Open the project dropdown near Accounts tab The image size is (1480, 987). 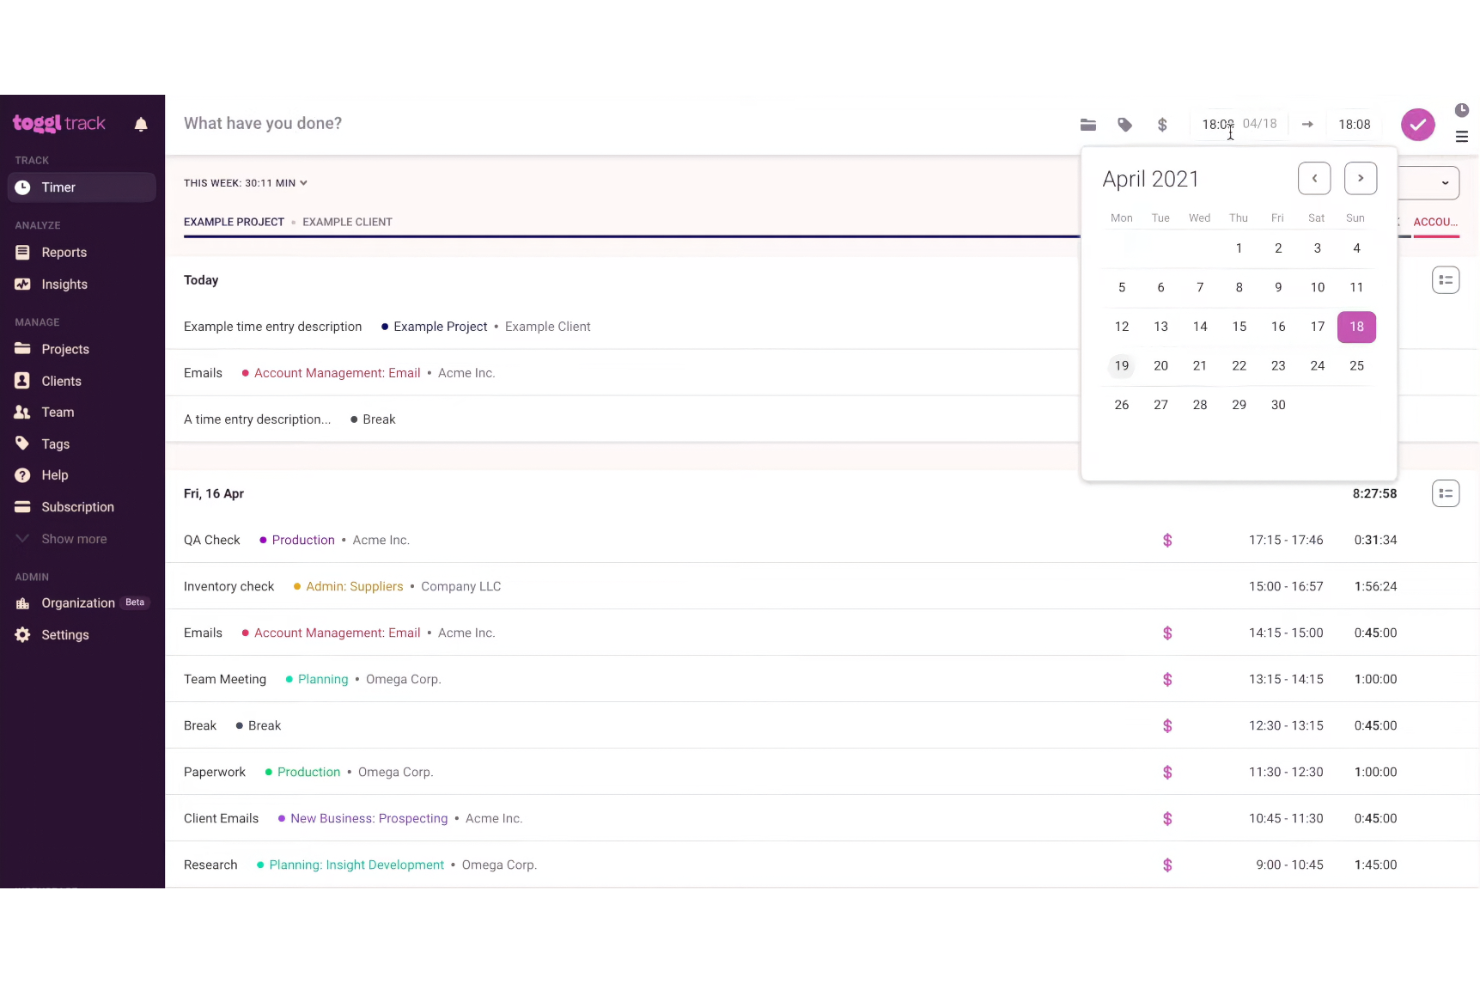[x=1445, y=183]
